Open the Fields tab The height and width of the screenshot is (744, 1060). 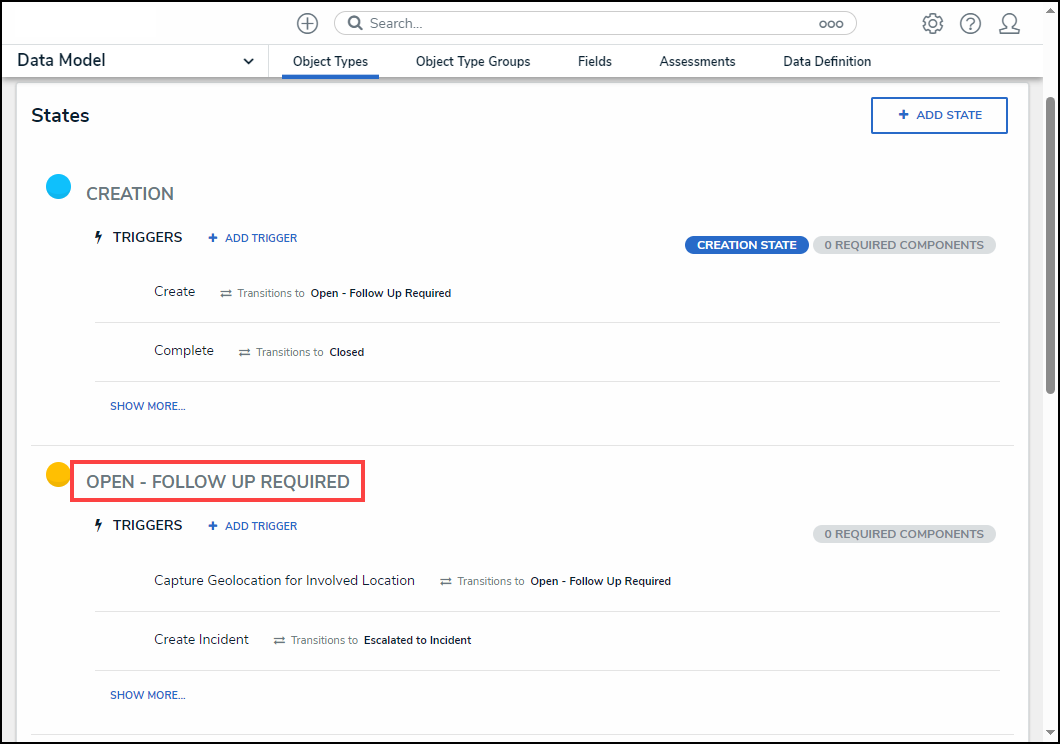click(595, 61)
